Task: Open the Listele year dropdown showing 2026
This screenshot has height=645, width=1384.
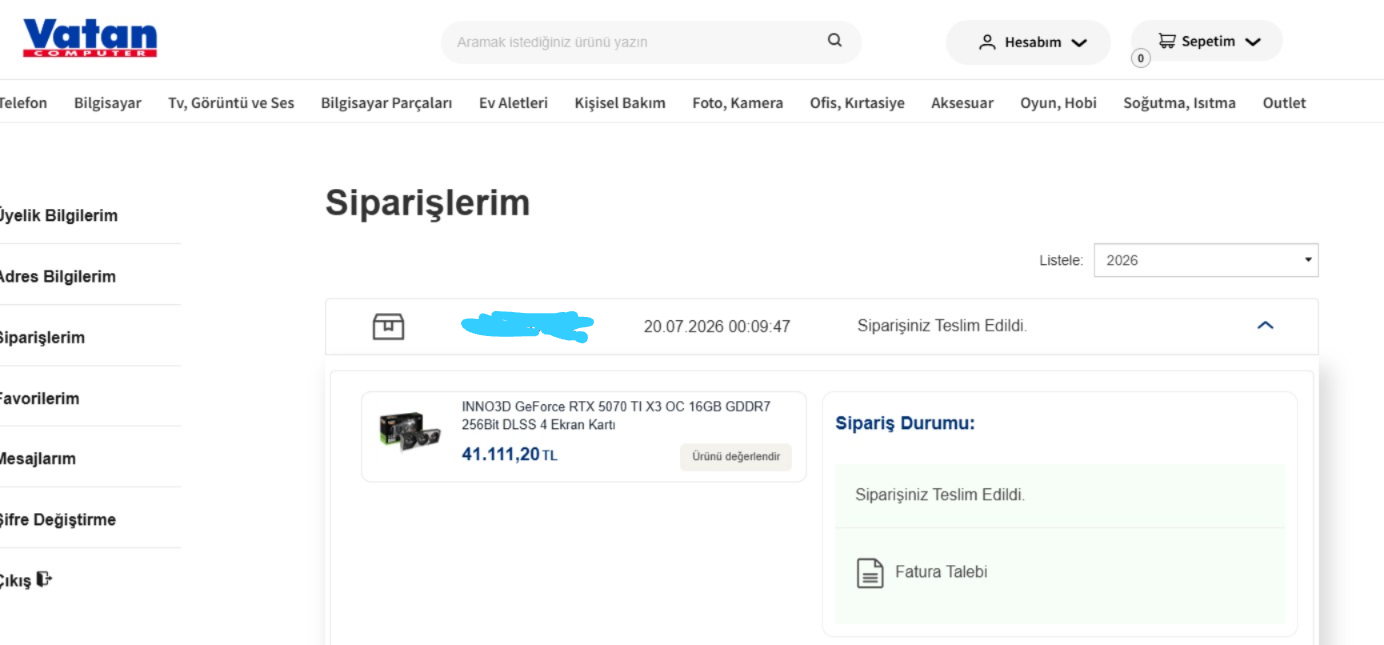Action: (1206, 260)
